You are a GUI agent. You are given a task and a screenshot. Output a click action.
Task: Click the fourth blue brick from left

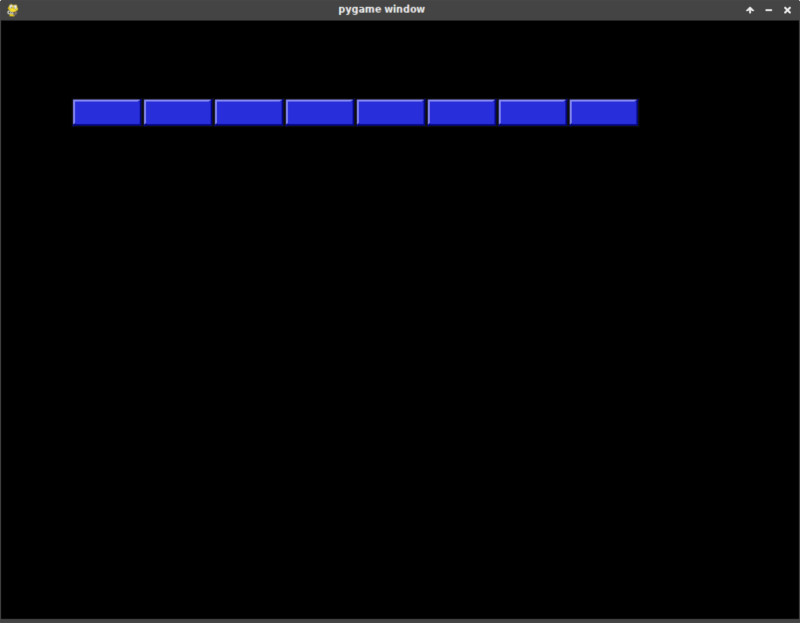(x=319, y=112)
